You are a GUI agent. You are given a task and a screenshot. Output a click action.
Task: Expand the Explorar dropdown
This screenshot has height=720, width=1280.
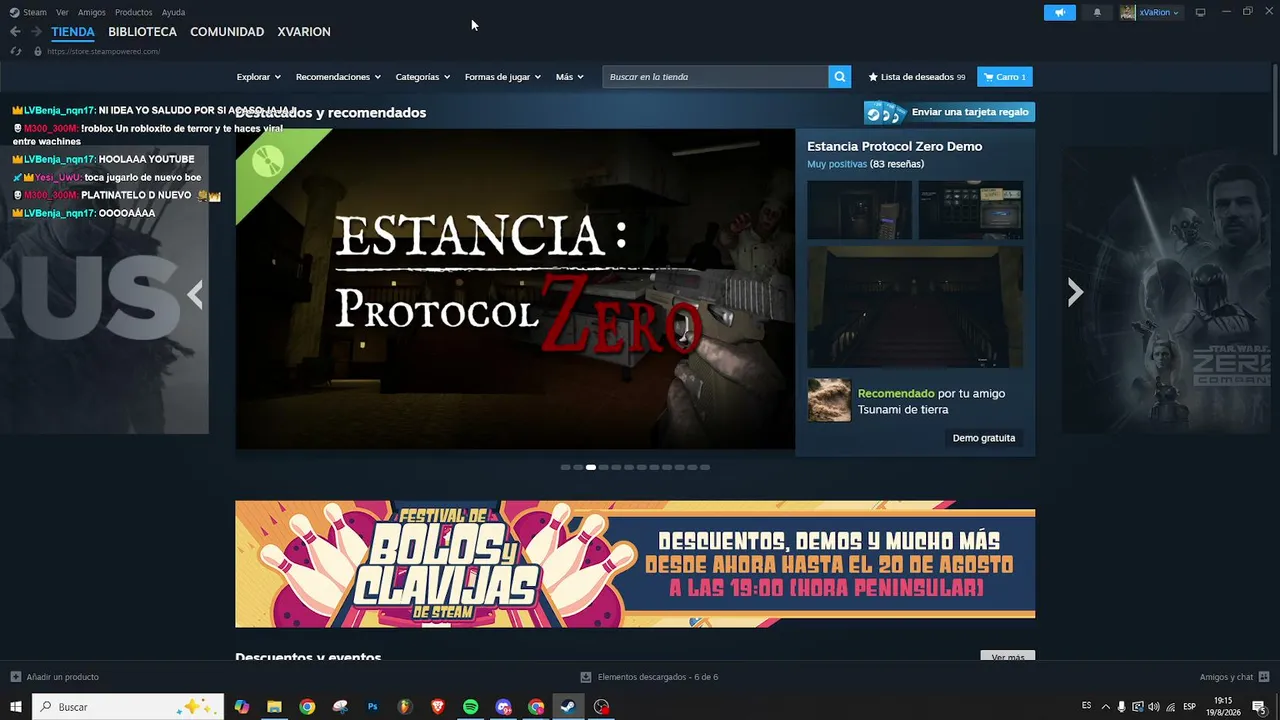coord(258,77)
